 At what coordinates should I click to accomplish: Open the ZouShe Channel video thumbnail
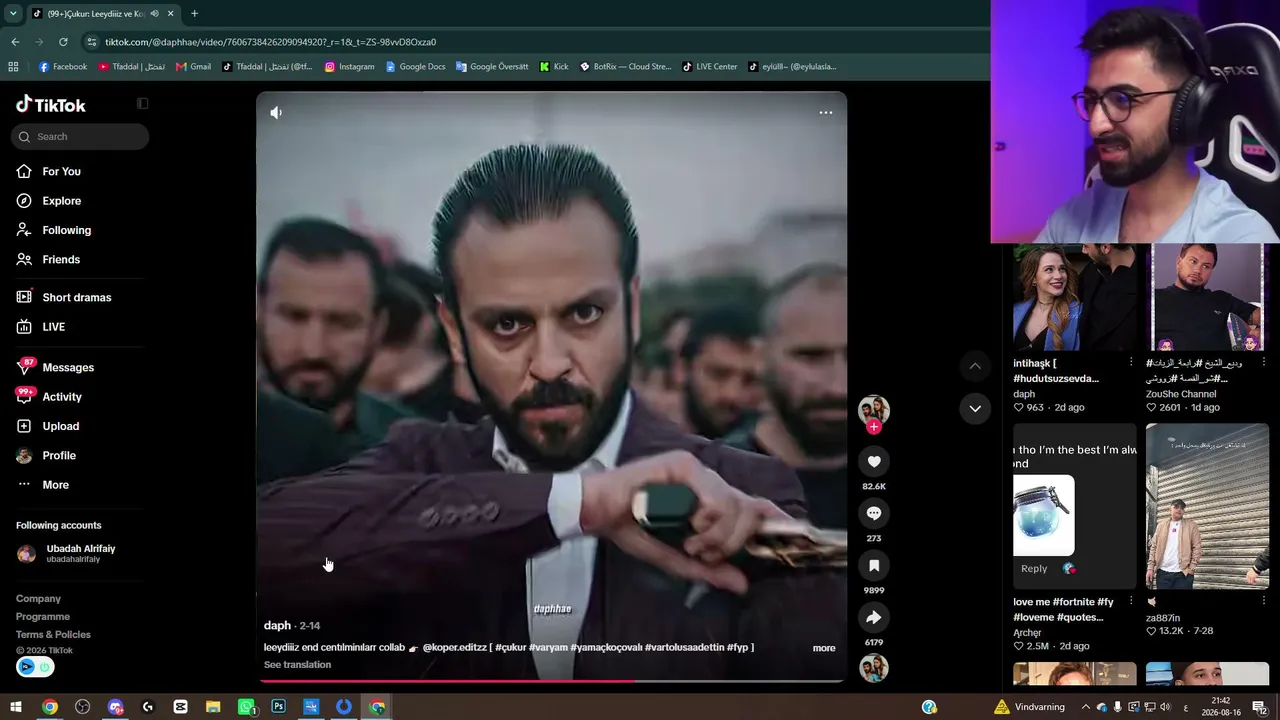click(x=1207, y=297)
